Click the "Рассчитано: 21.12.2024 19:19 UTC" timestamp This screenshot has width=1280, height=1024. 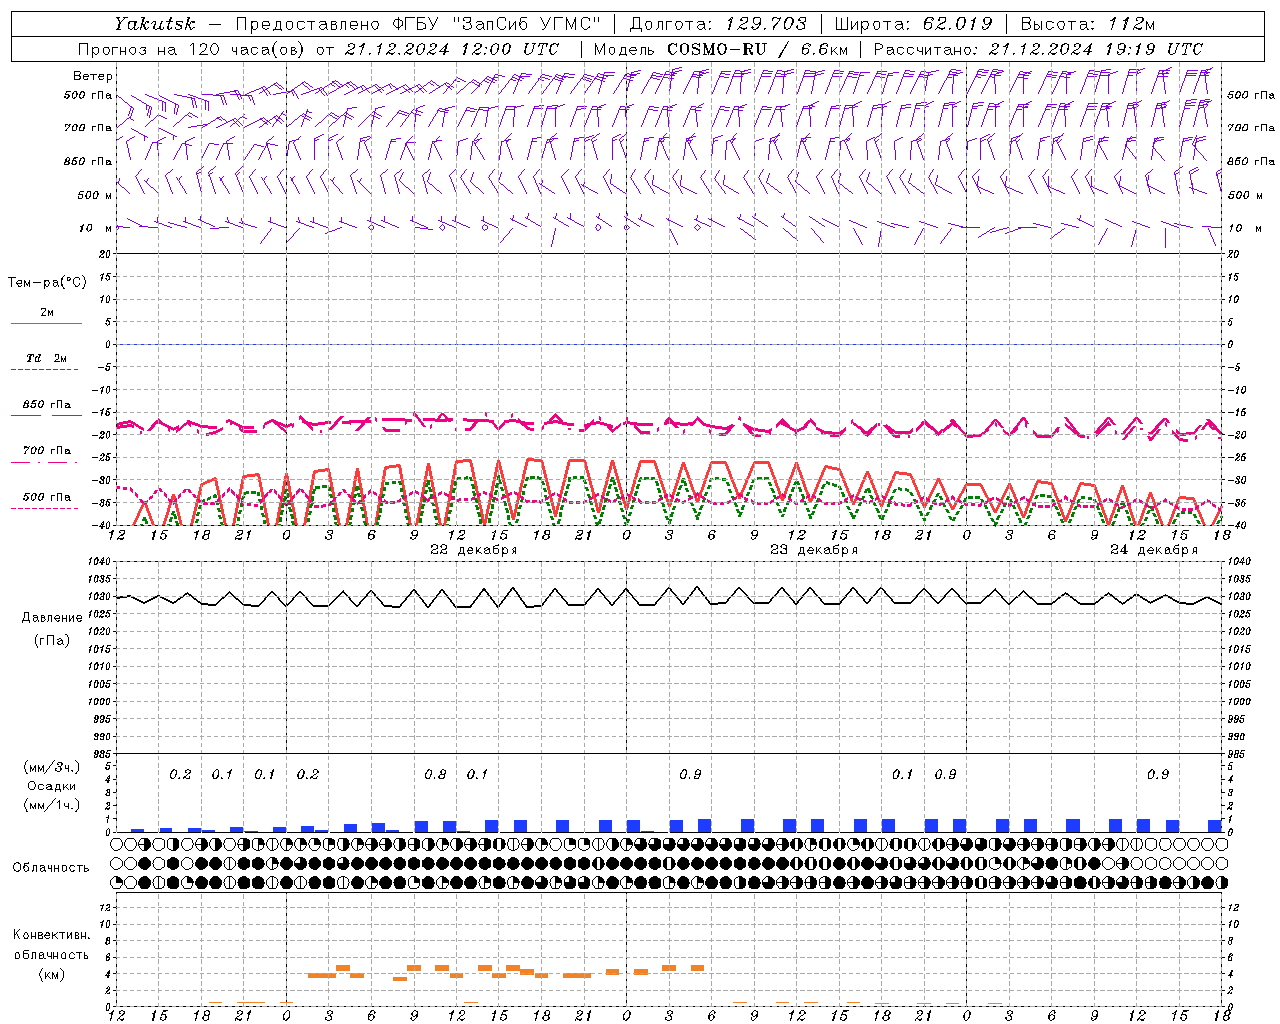[x=1038, y=49]
